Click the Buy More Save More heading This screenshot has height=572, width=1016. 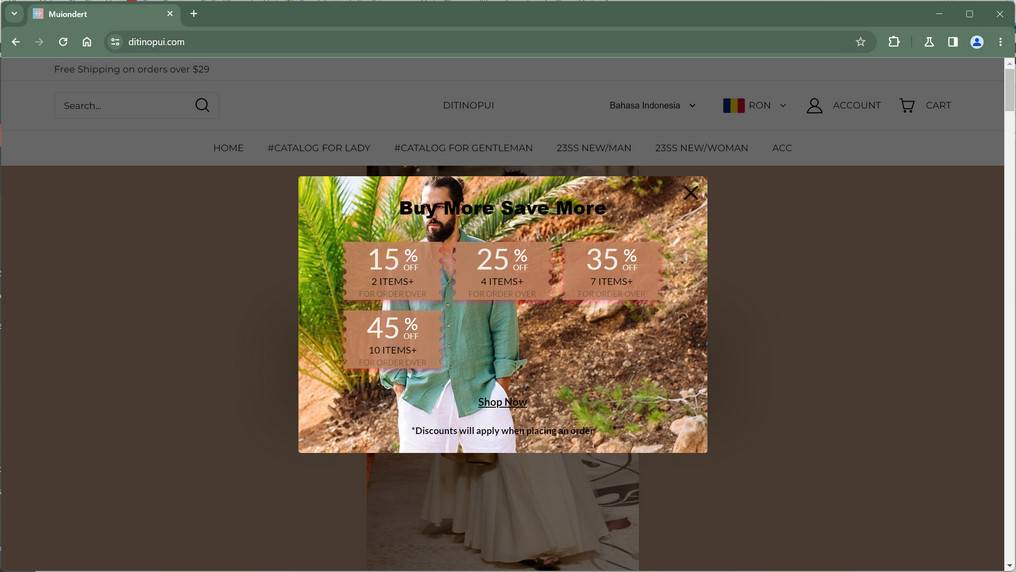tap(502, 208)
